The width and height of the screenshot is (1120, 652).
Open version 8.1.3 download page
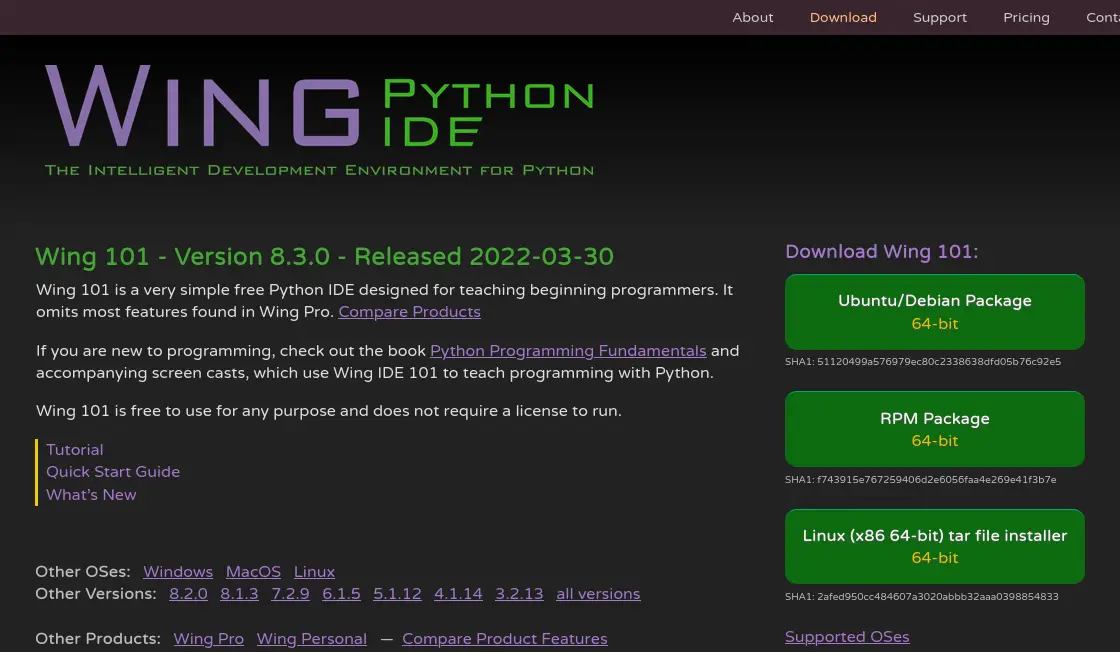[239, 594]
